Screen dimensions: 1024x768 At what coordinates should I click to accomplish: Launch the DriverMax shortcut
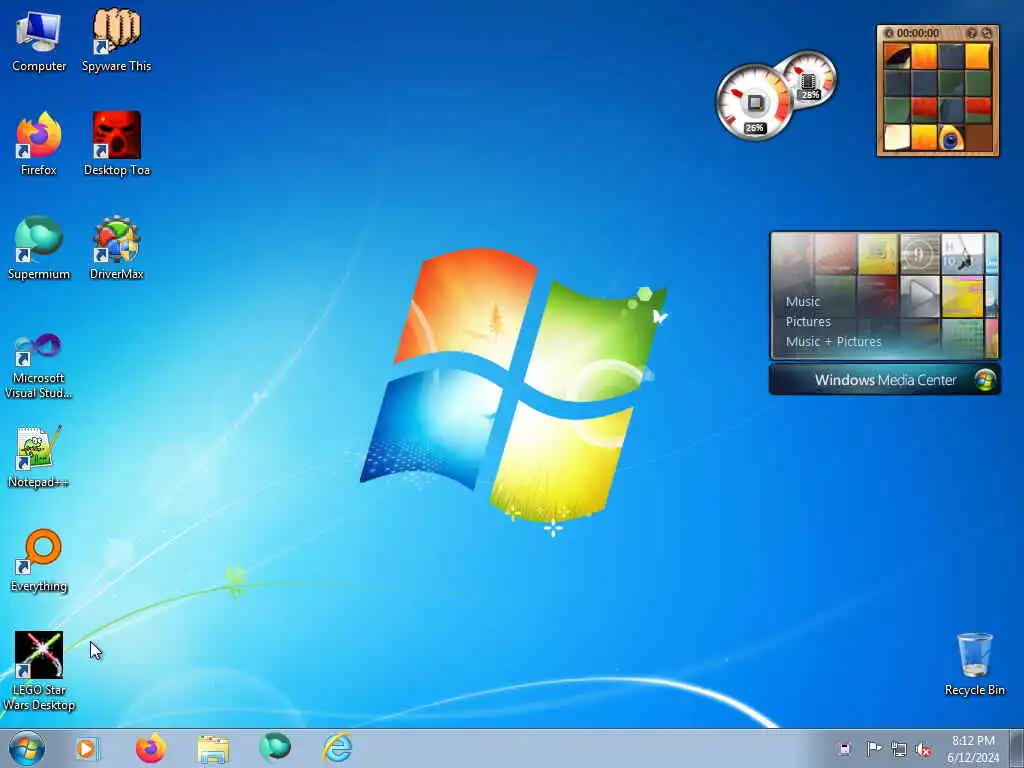(116, 248)
